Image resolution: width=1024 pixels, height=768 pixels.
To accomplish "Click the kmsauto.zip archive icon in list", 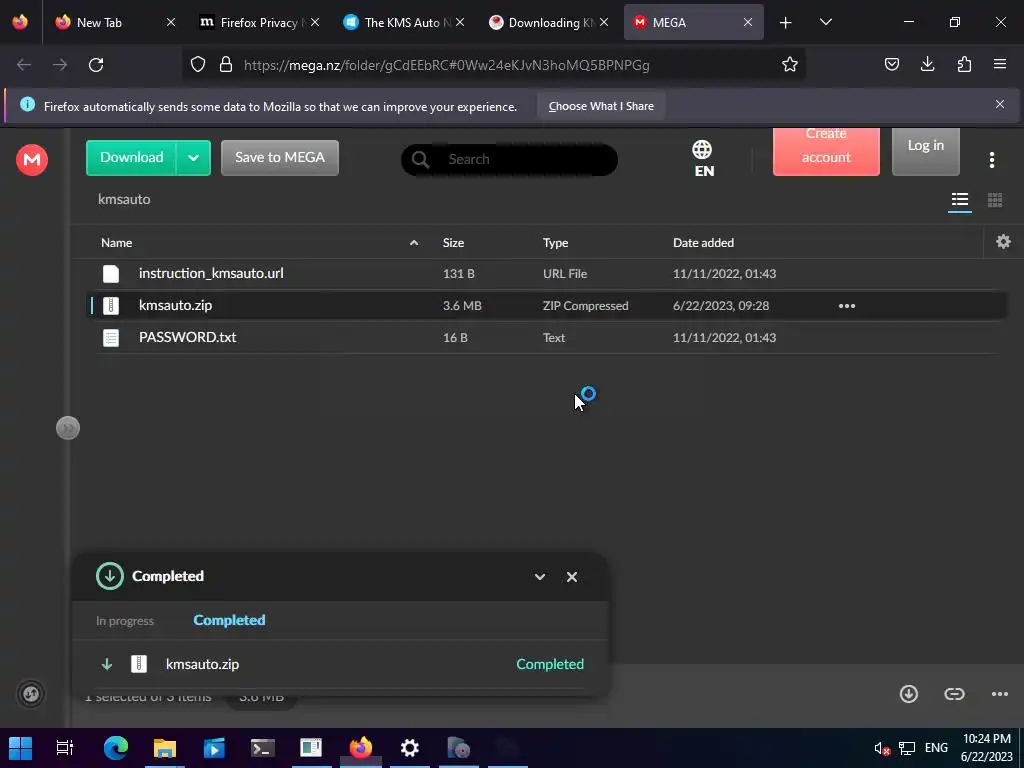I will tap(111, 306).
